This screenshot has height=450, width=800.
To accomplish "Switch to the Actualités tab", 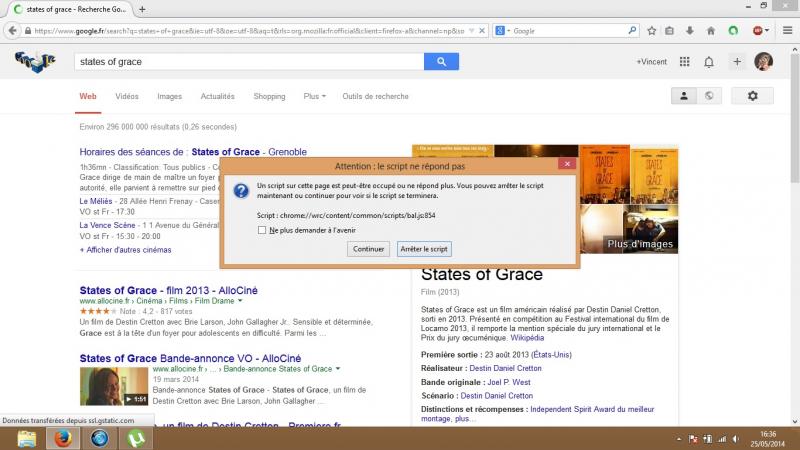I will [217, 96].
